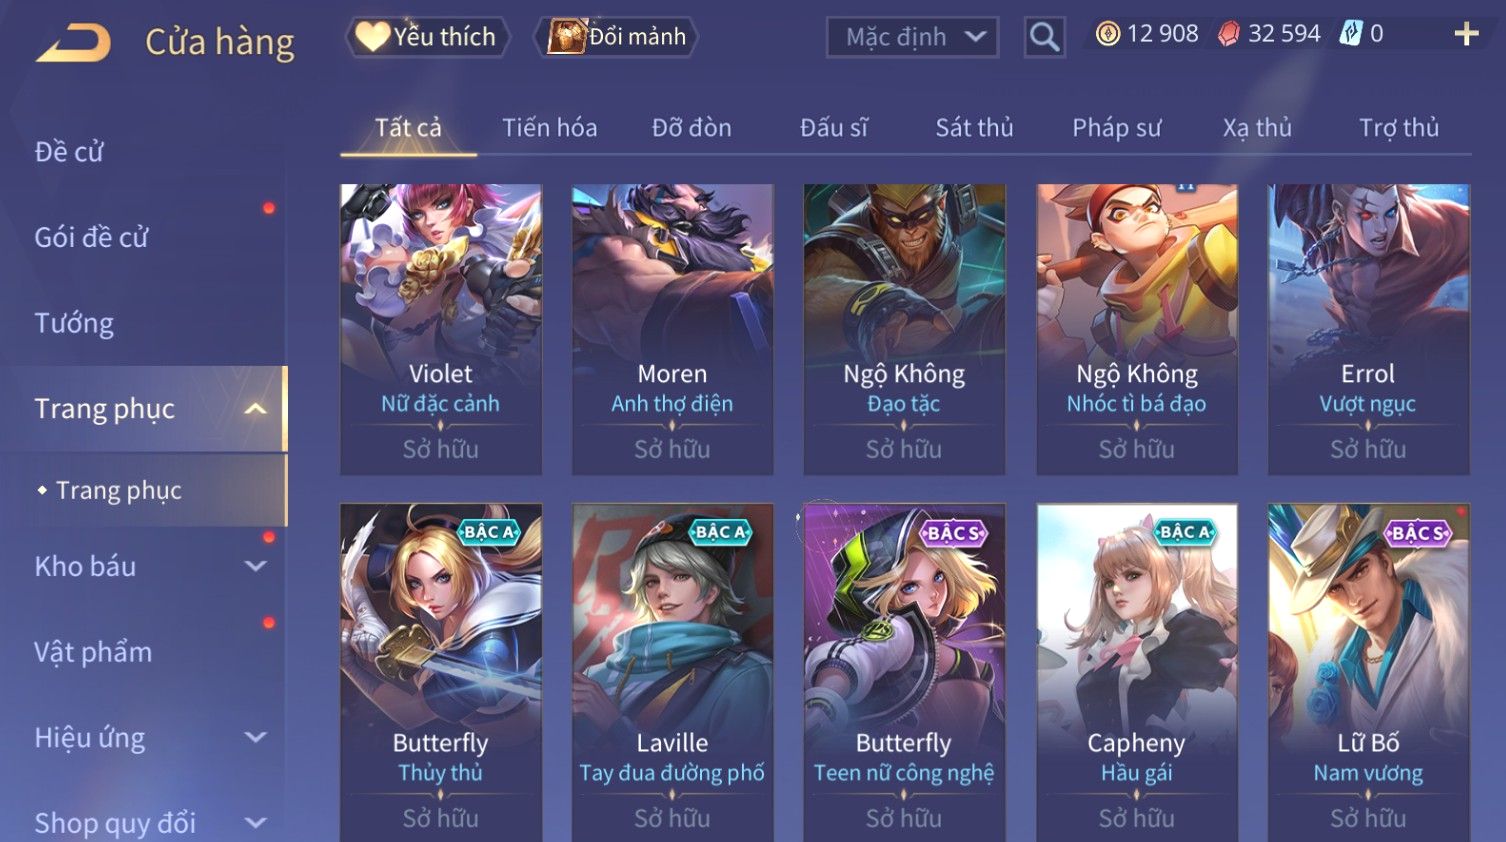Open the Mặc định sort dropdown
Viewport: 1506px width, 842px height.
(x=912, y=38)
